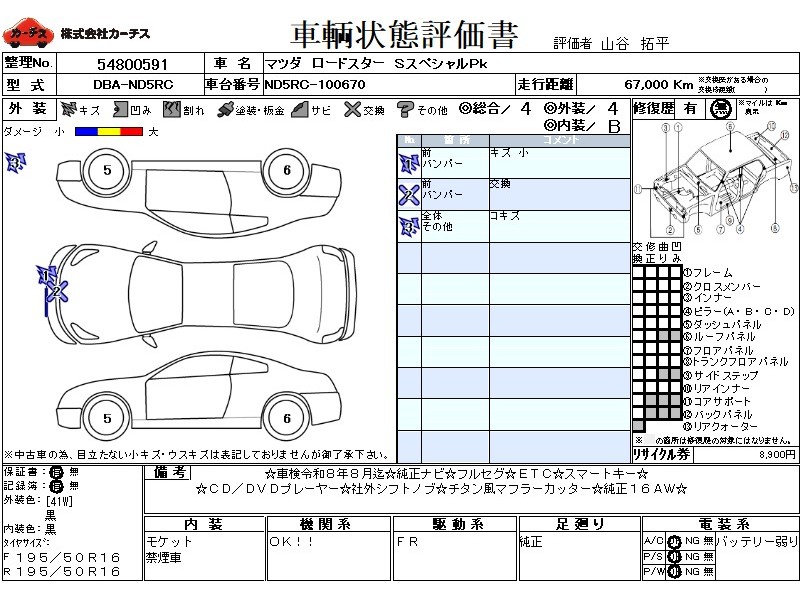
Task: Select OK for A/C
Action: click(674, 542)
